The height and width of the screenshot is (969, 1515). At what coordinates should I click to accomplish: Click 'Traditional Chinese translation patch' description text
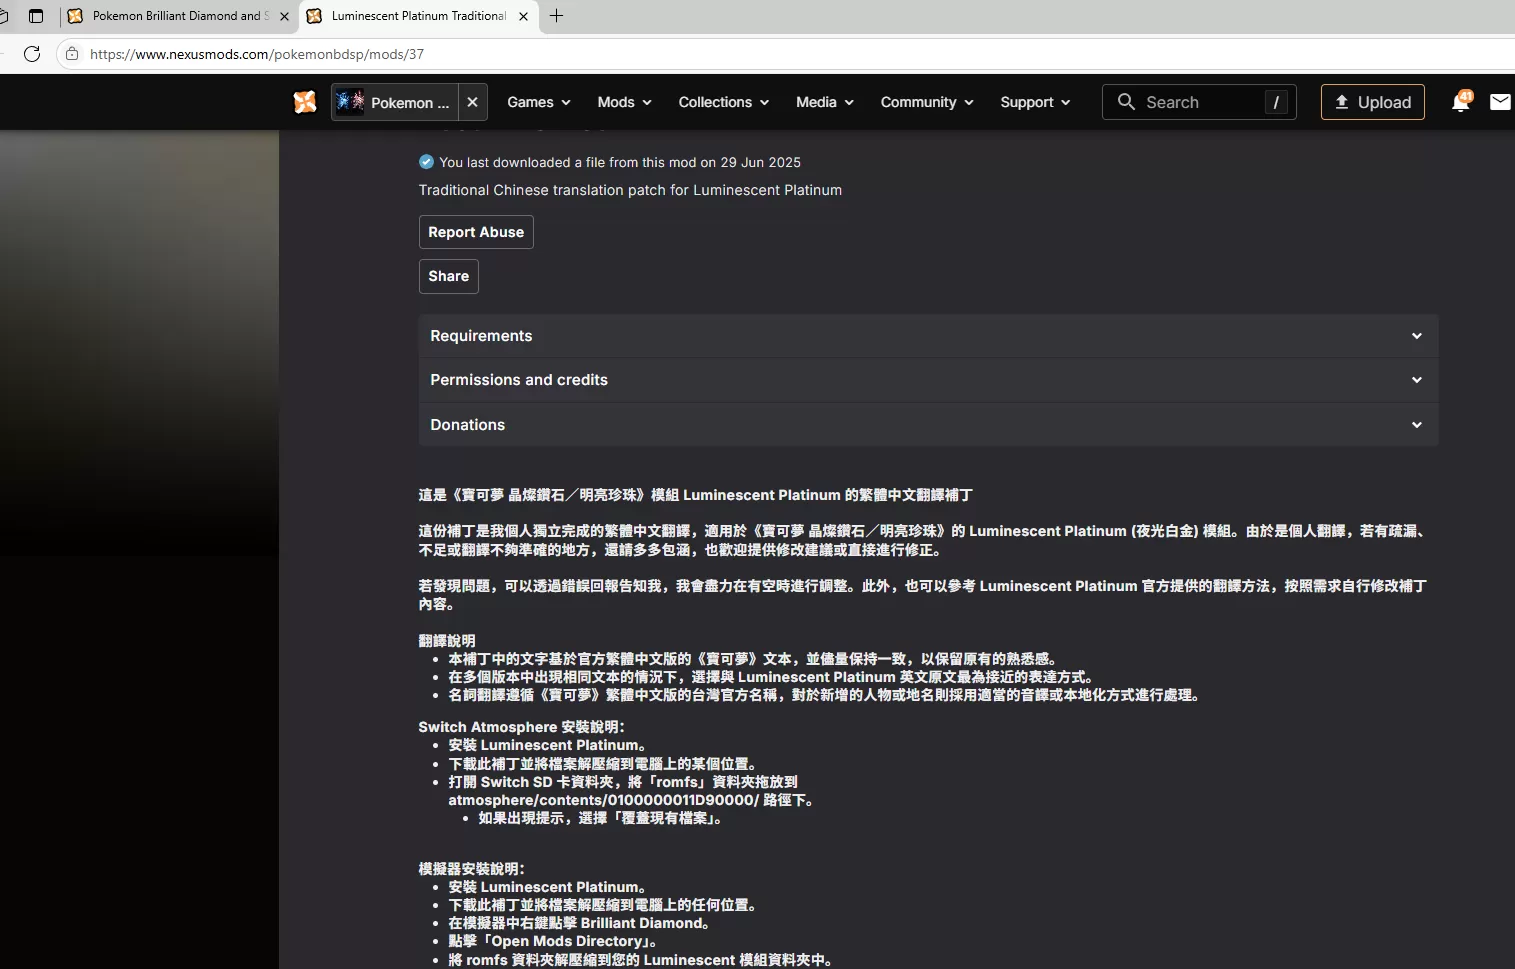point(630,190)
